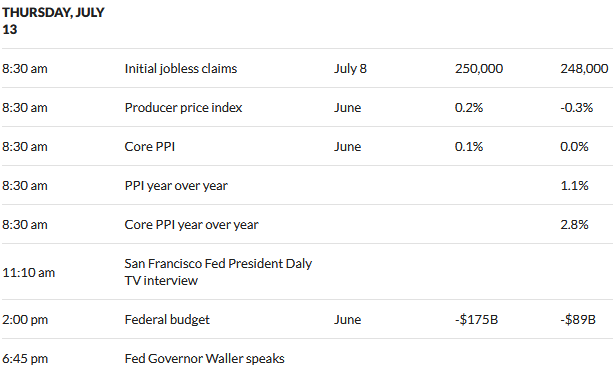Click the 2.8% Core PPI yearly value
613x372 pixels.
pos(574,225)
